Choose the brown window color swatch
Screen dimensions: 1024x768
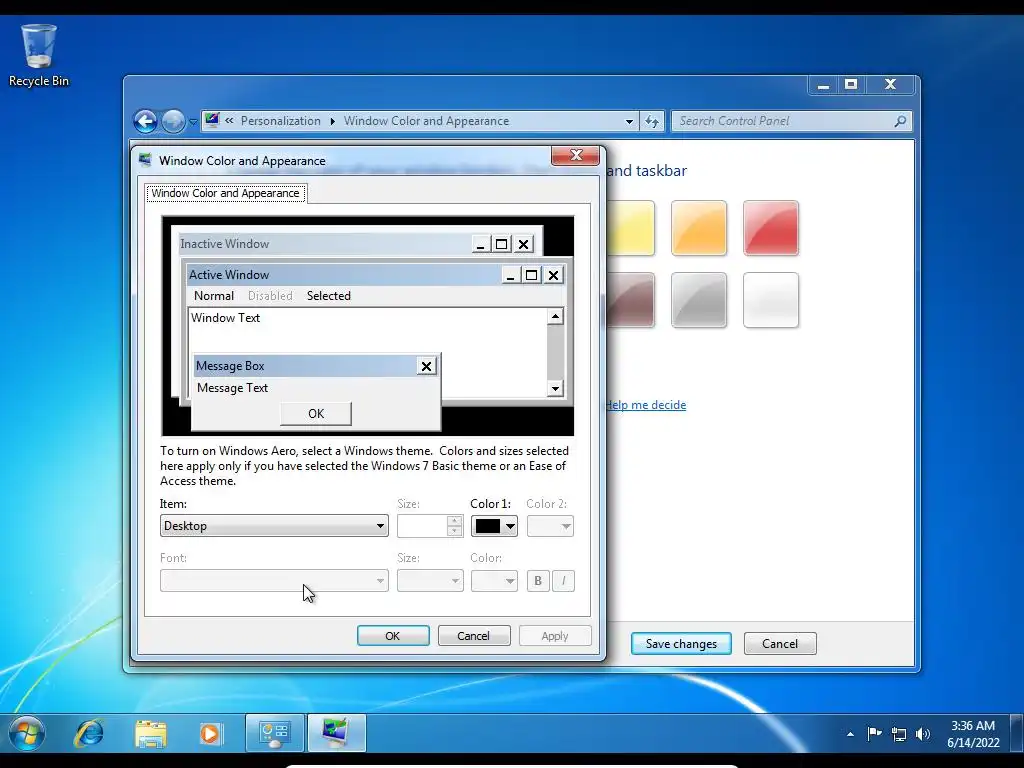click(x=630, y=300)
